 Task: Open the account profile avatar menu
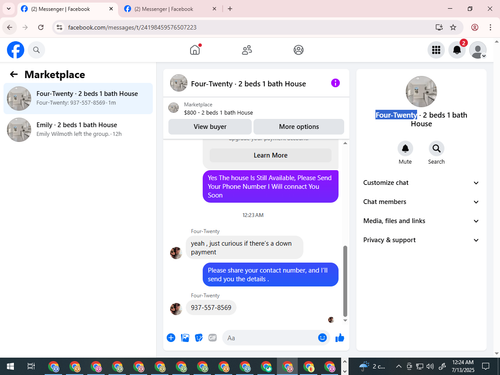(x=478, y=50)
